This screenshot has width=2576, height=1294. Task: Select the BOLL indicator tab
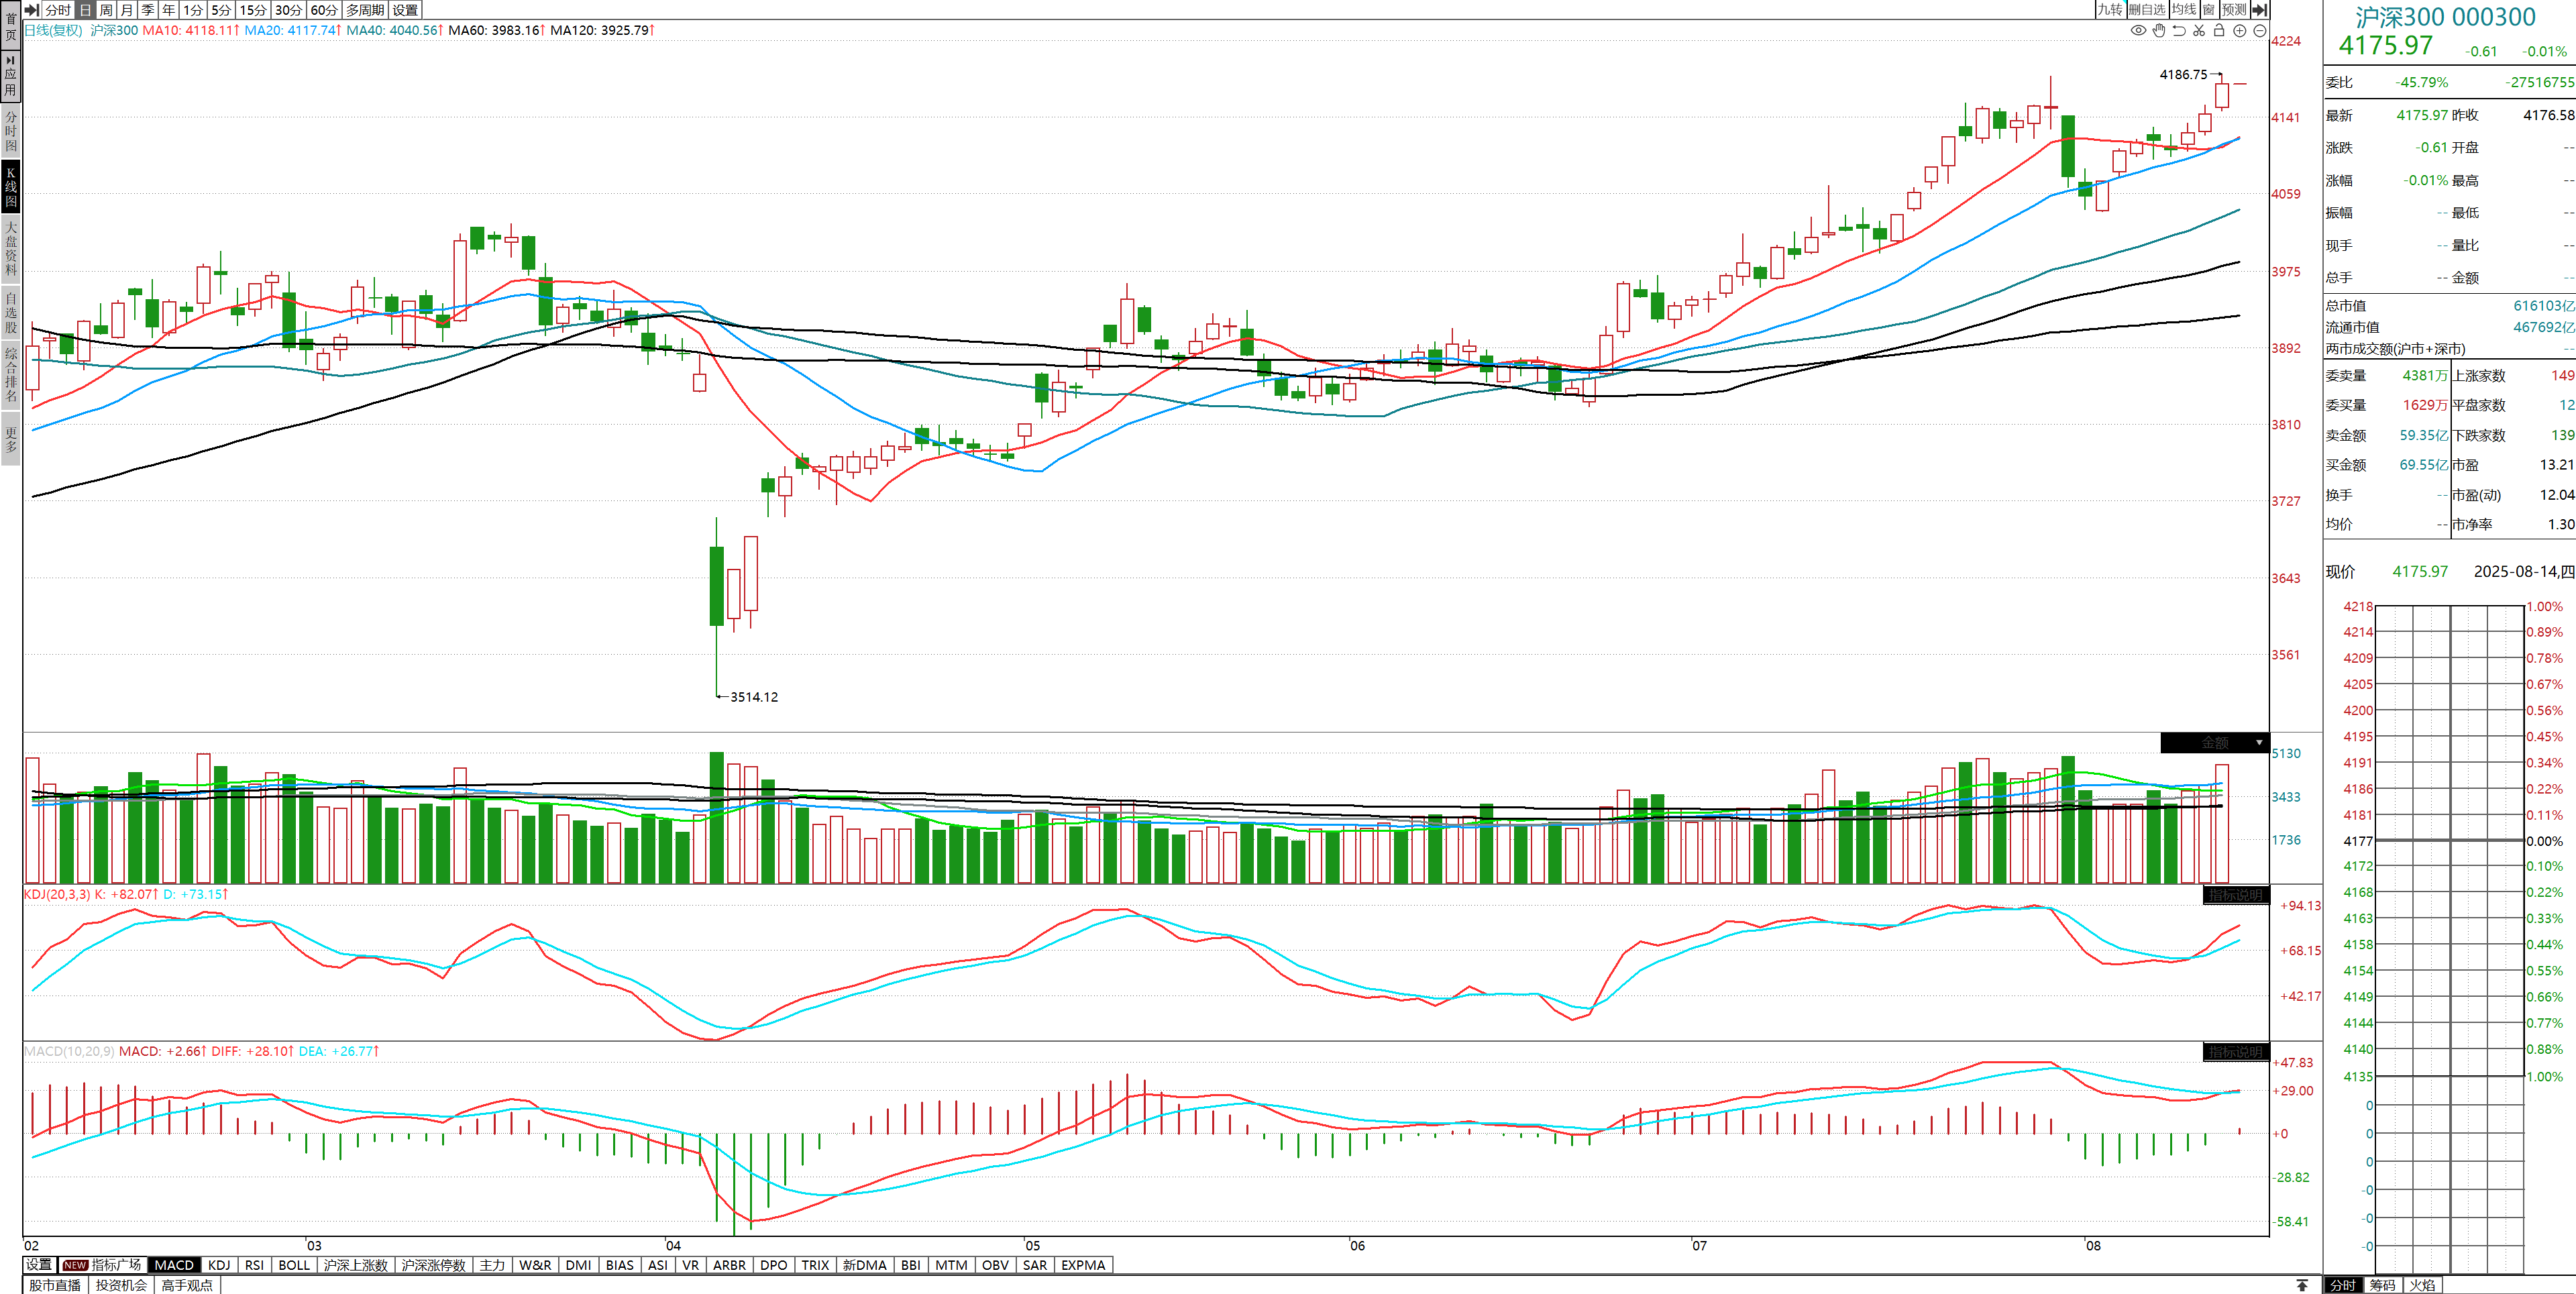coord(294,1265)
